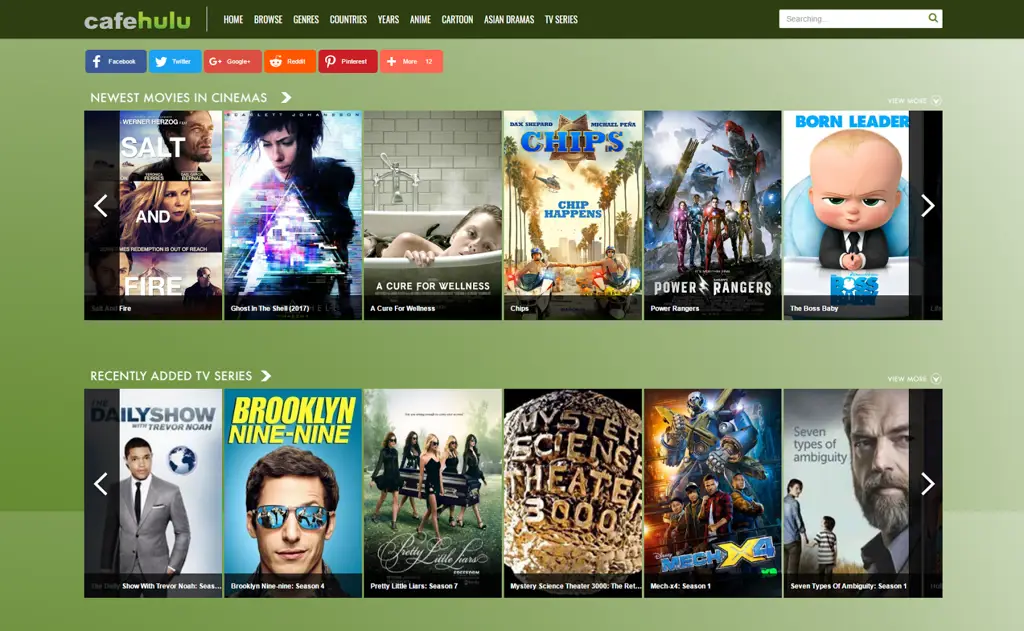
Task: Open the Asian Dramas menu item
Action: click(509, 20)
